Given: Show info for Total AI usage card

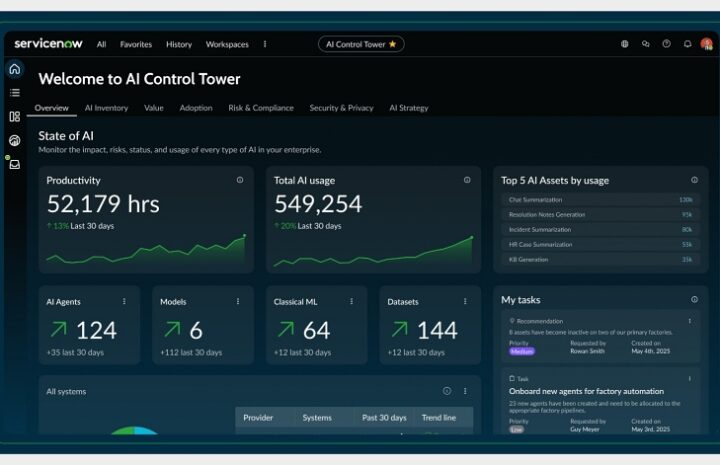Looking at the screenshot, I should (x=467, y=180).
